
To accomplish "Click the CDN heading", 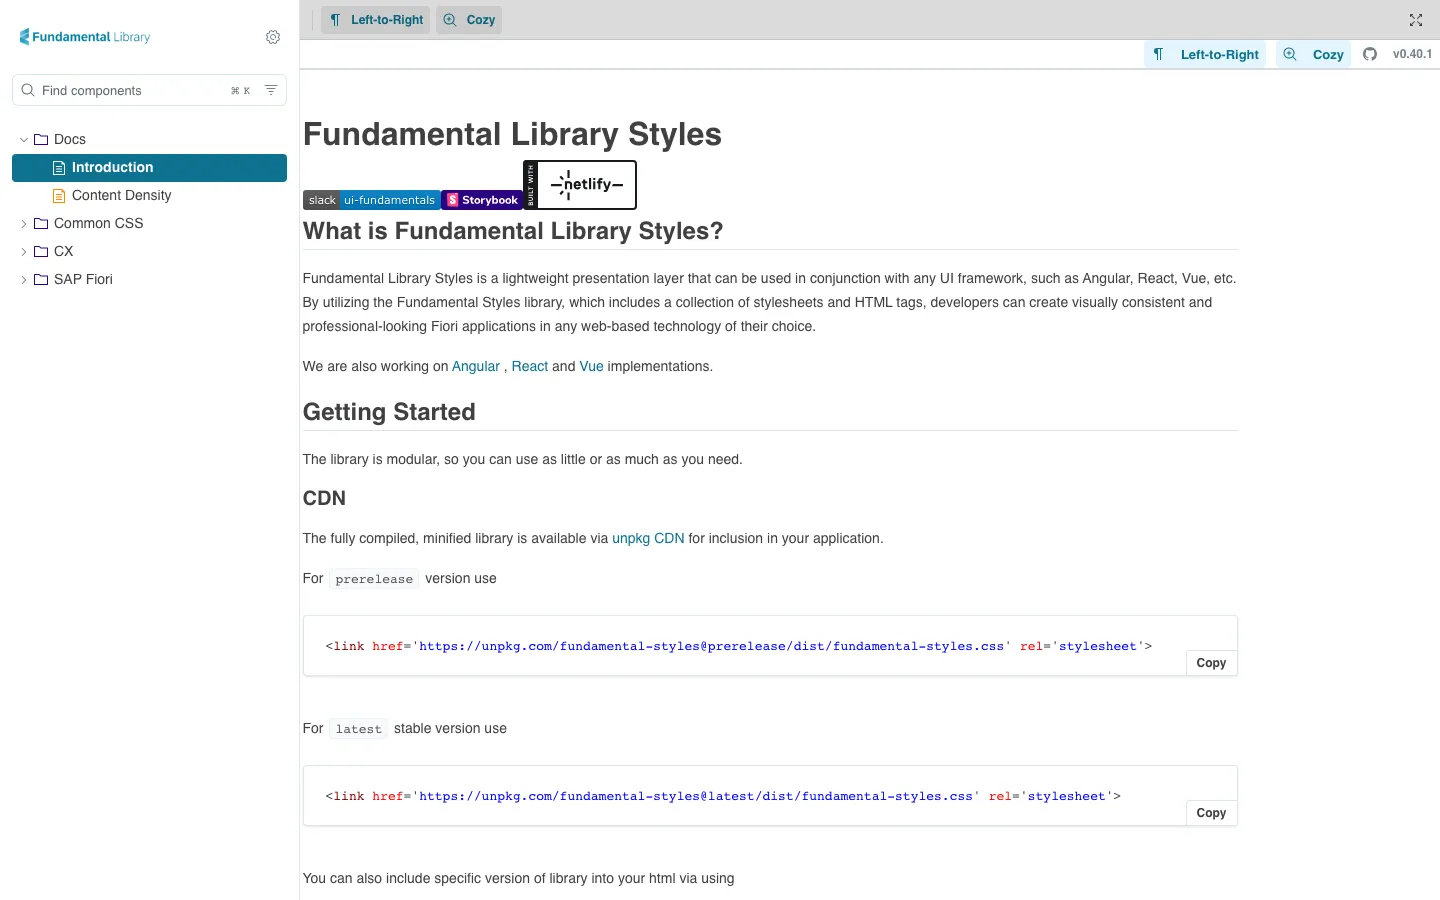I will click(324, 499).
